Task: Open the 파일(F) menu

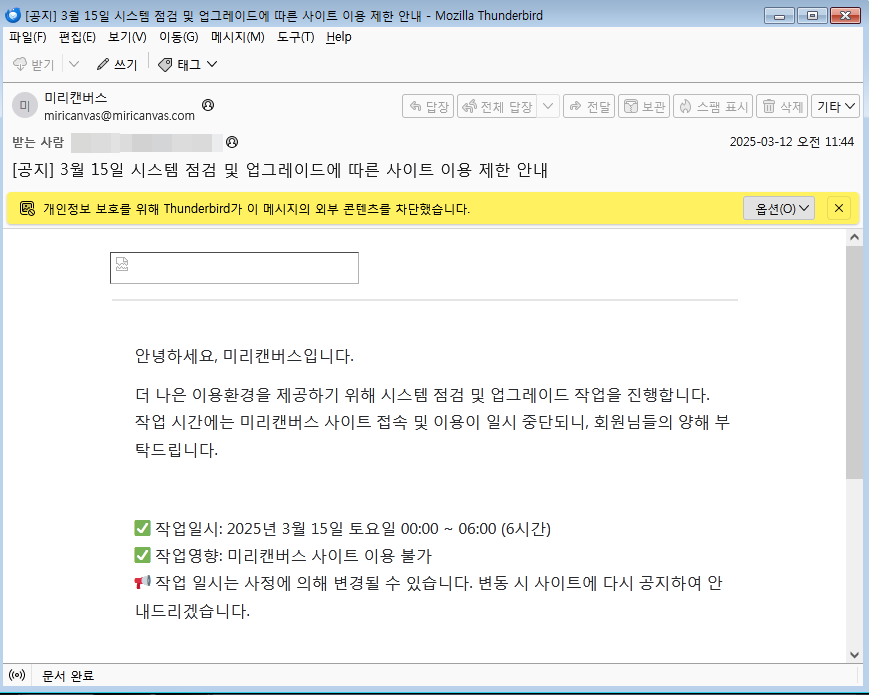Action: pos(28,37)
